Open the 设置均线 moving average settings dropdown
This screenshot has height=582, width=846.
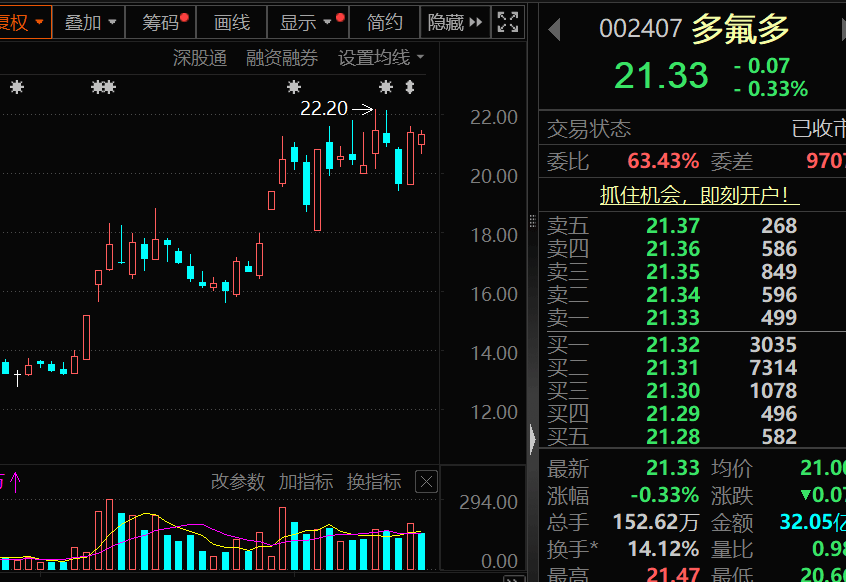click(x=380, y=58)
